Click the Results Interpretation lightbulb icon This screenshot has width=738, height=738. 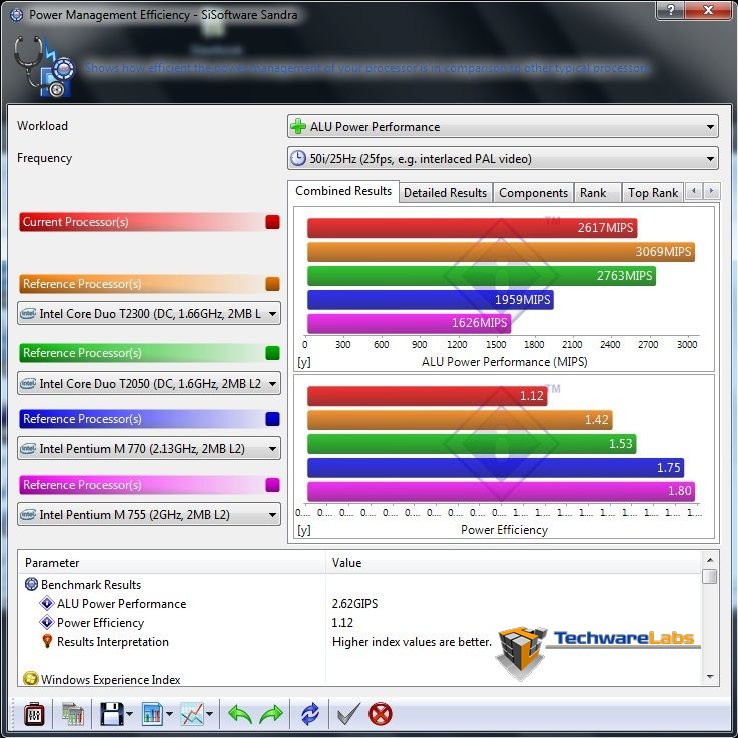(47, 641)
